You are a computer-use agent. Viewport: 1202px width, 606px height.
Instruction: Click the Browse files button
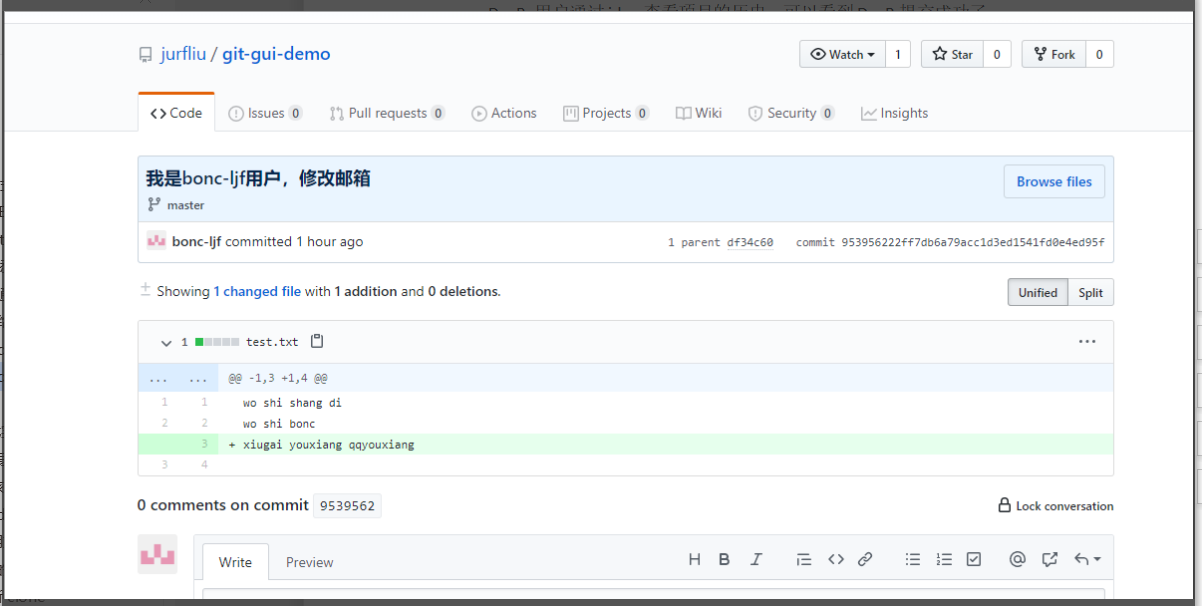coord(1054,181)
